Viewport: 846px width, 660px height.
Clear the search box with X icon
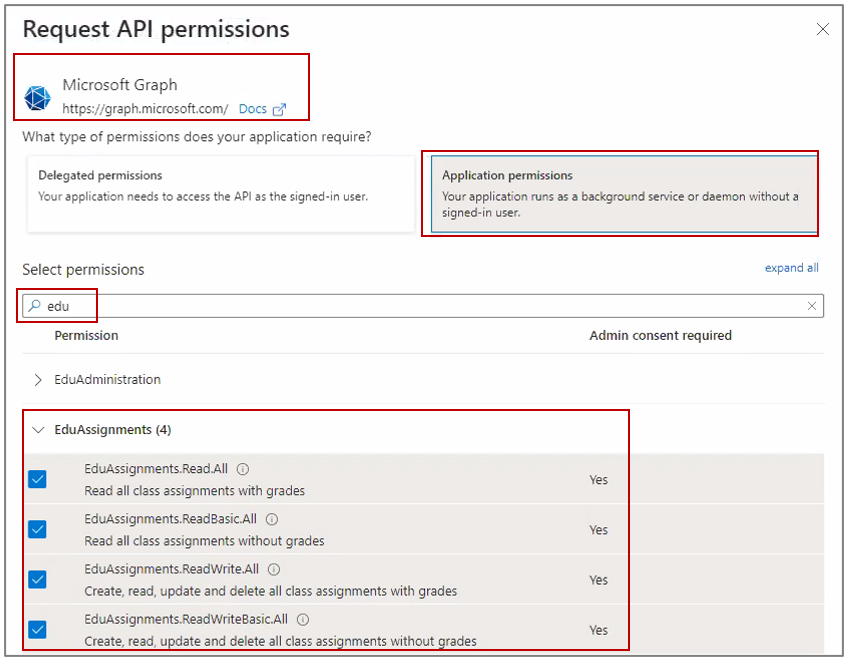(x=812, y=306)
